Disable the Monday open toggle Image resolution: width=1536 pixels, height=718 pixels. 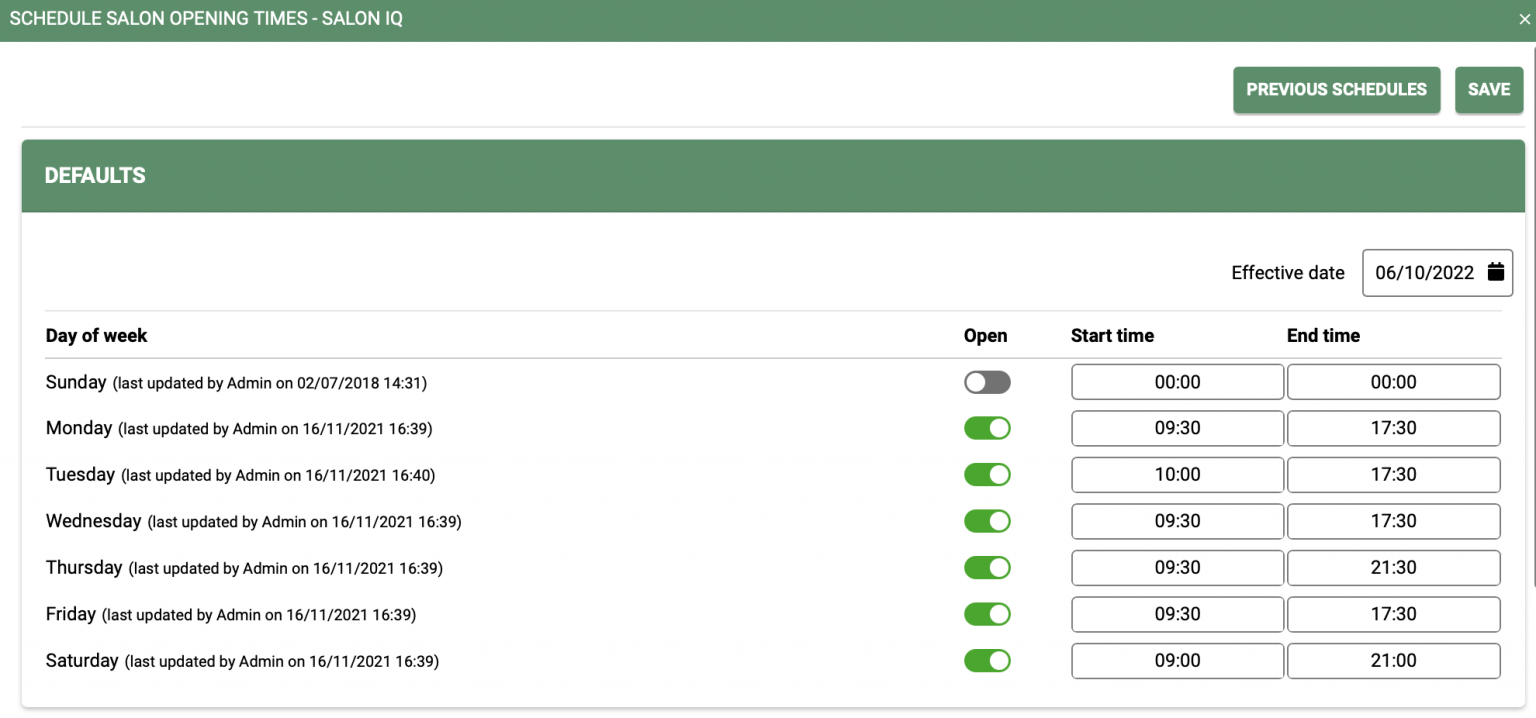pos(987,428)
